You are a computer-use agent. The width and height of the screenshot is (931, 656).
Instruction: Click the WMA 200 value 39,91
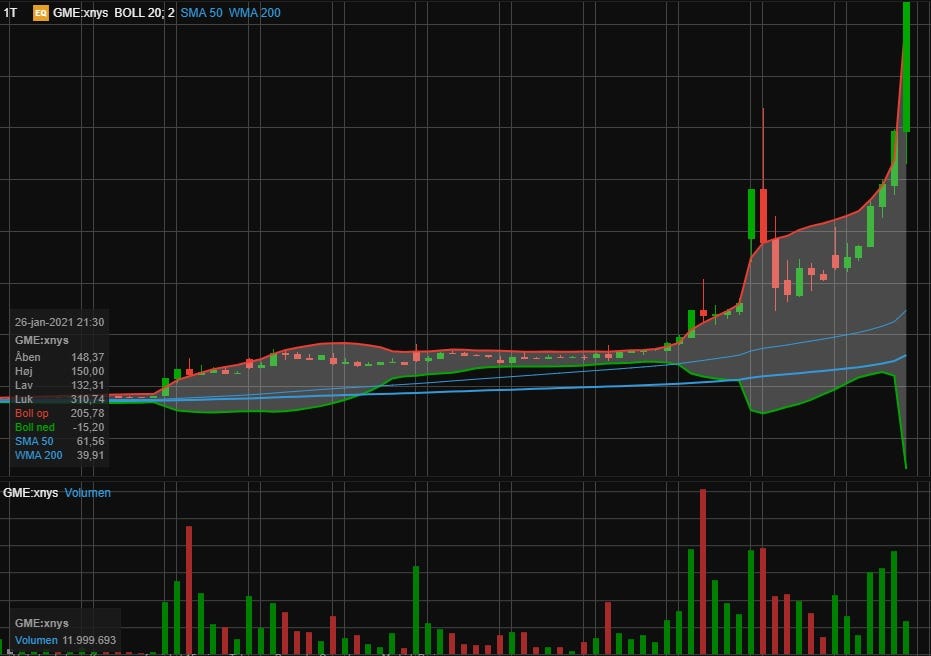point(90,455)
